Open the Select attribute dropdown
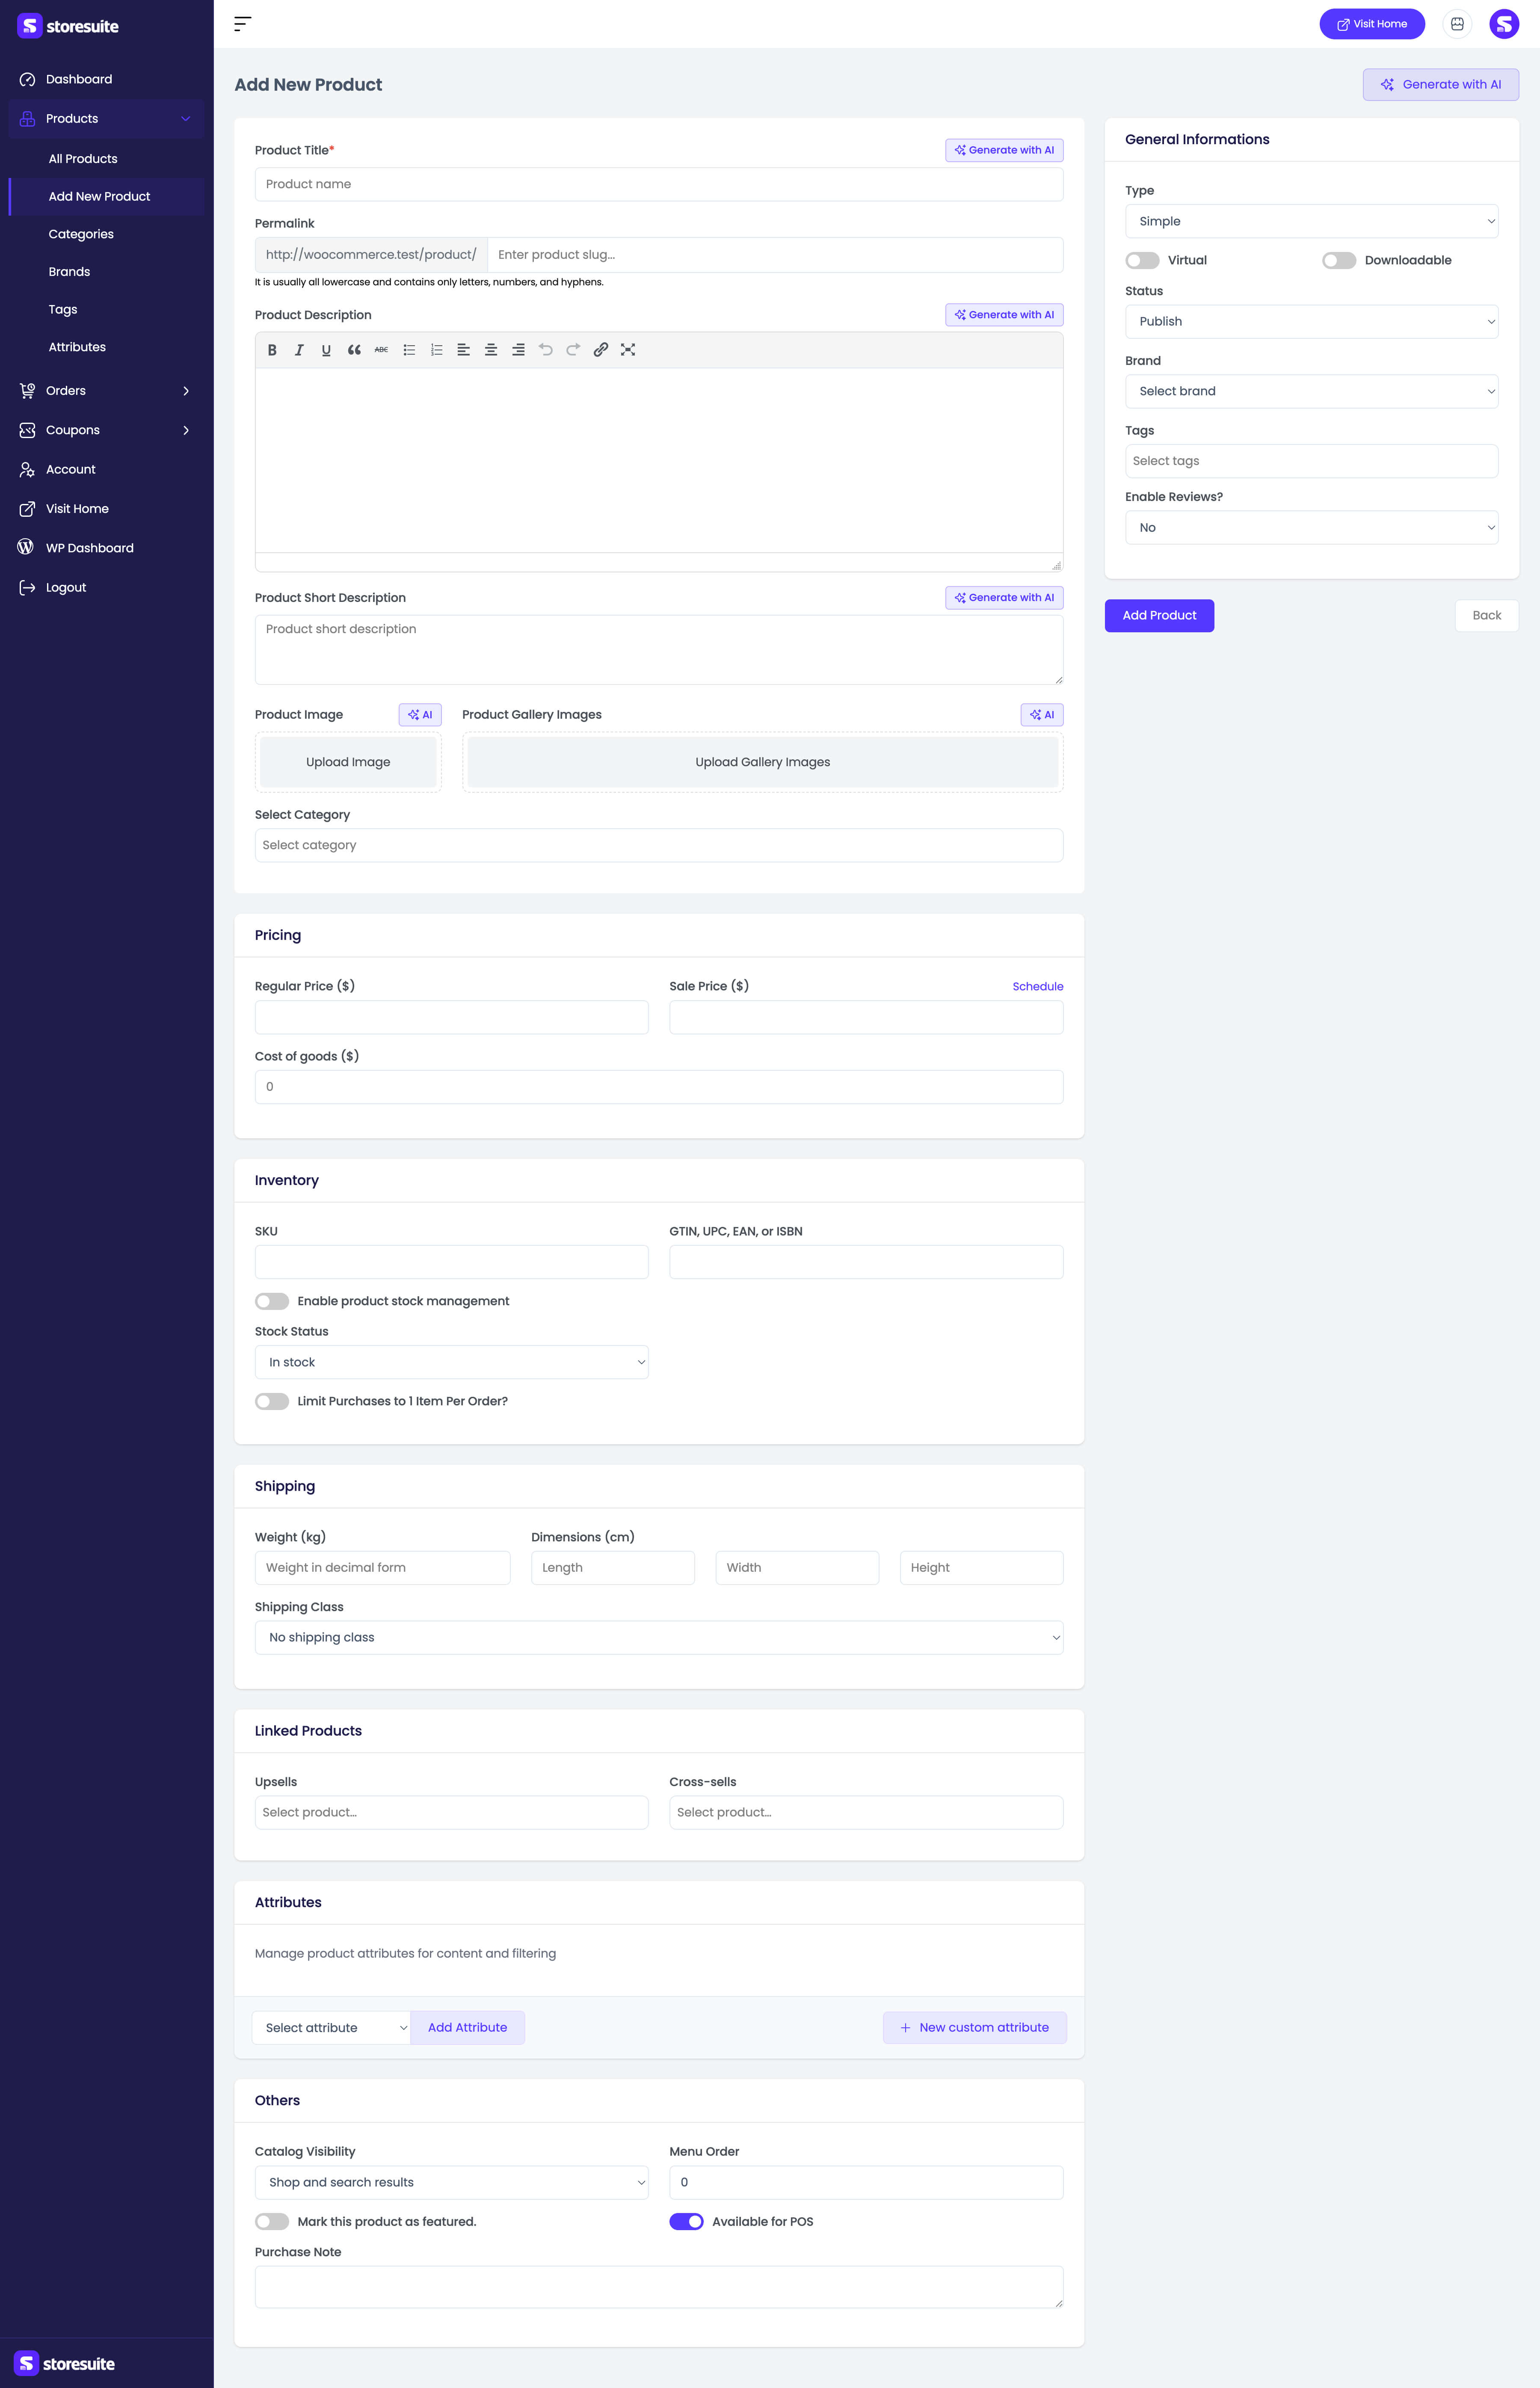Screen dimensions: 1540x2388 332,2028
